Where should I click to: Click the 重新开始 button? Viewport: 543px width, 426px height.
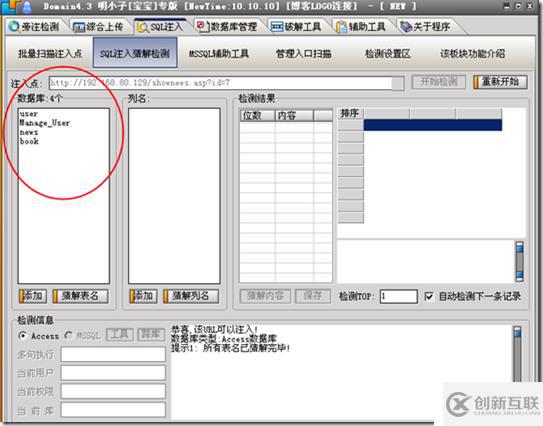click(x=500, y=82)
